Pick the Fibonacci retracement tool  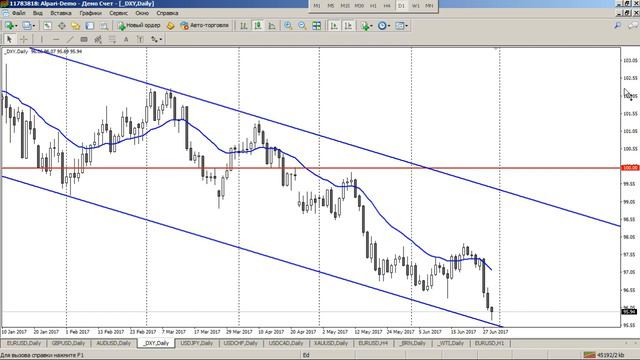(x=112, y=39)
